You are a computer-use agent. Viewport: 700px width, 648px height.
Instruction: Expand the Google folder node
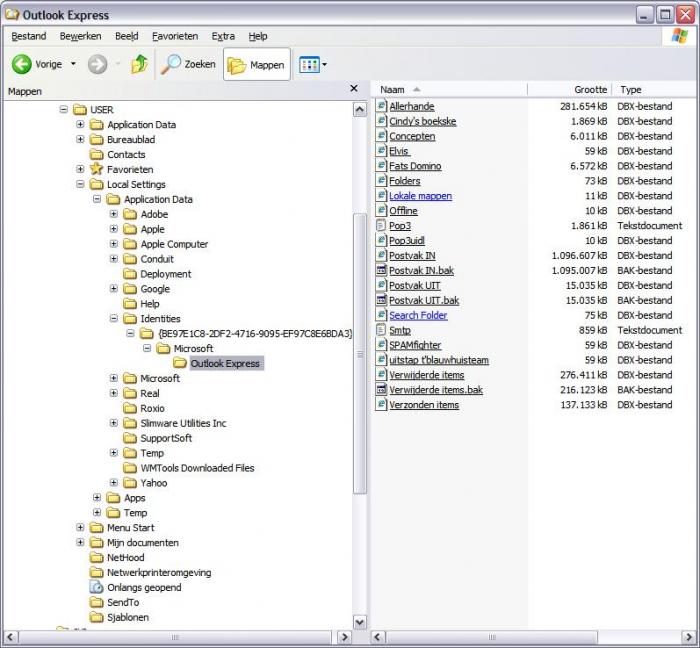tap(114, 288)
